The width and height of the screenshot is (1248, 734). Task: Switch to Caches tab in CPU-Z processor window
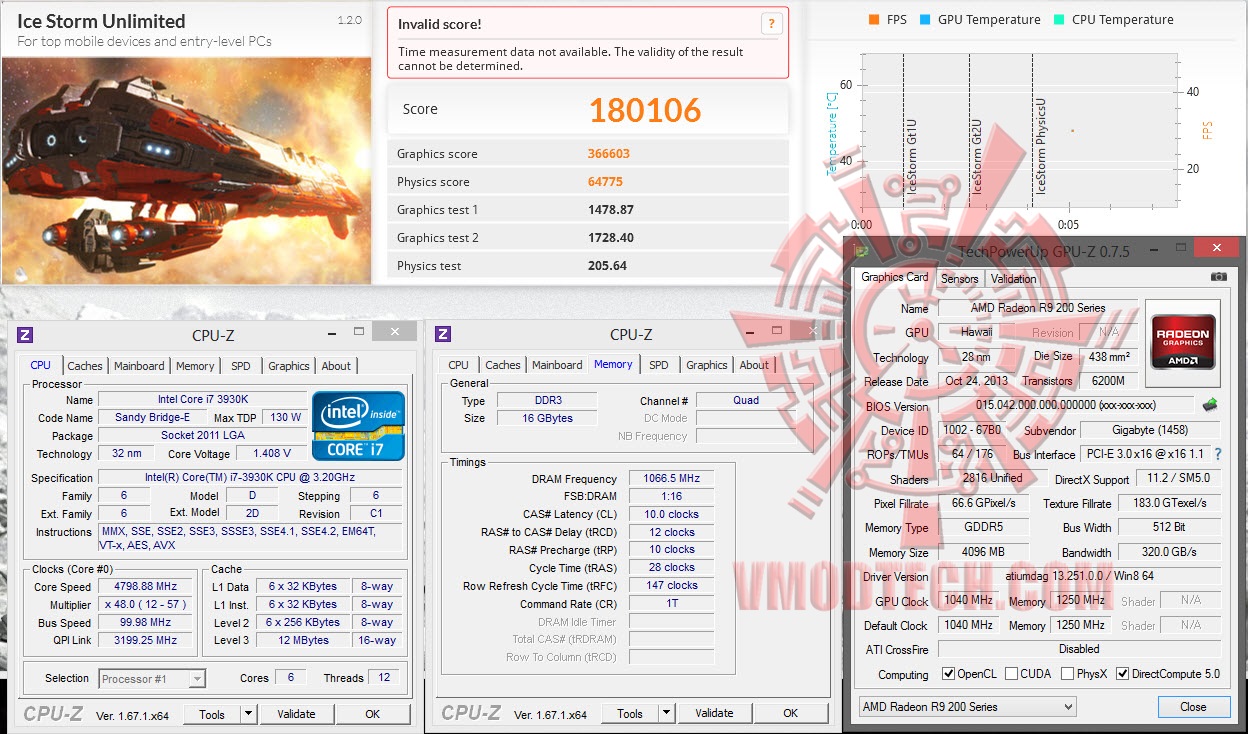[x=85, y=366]
